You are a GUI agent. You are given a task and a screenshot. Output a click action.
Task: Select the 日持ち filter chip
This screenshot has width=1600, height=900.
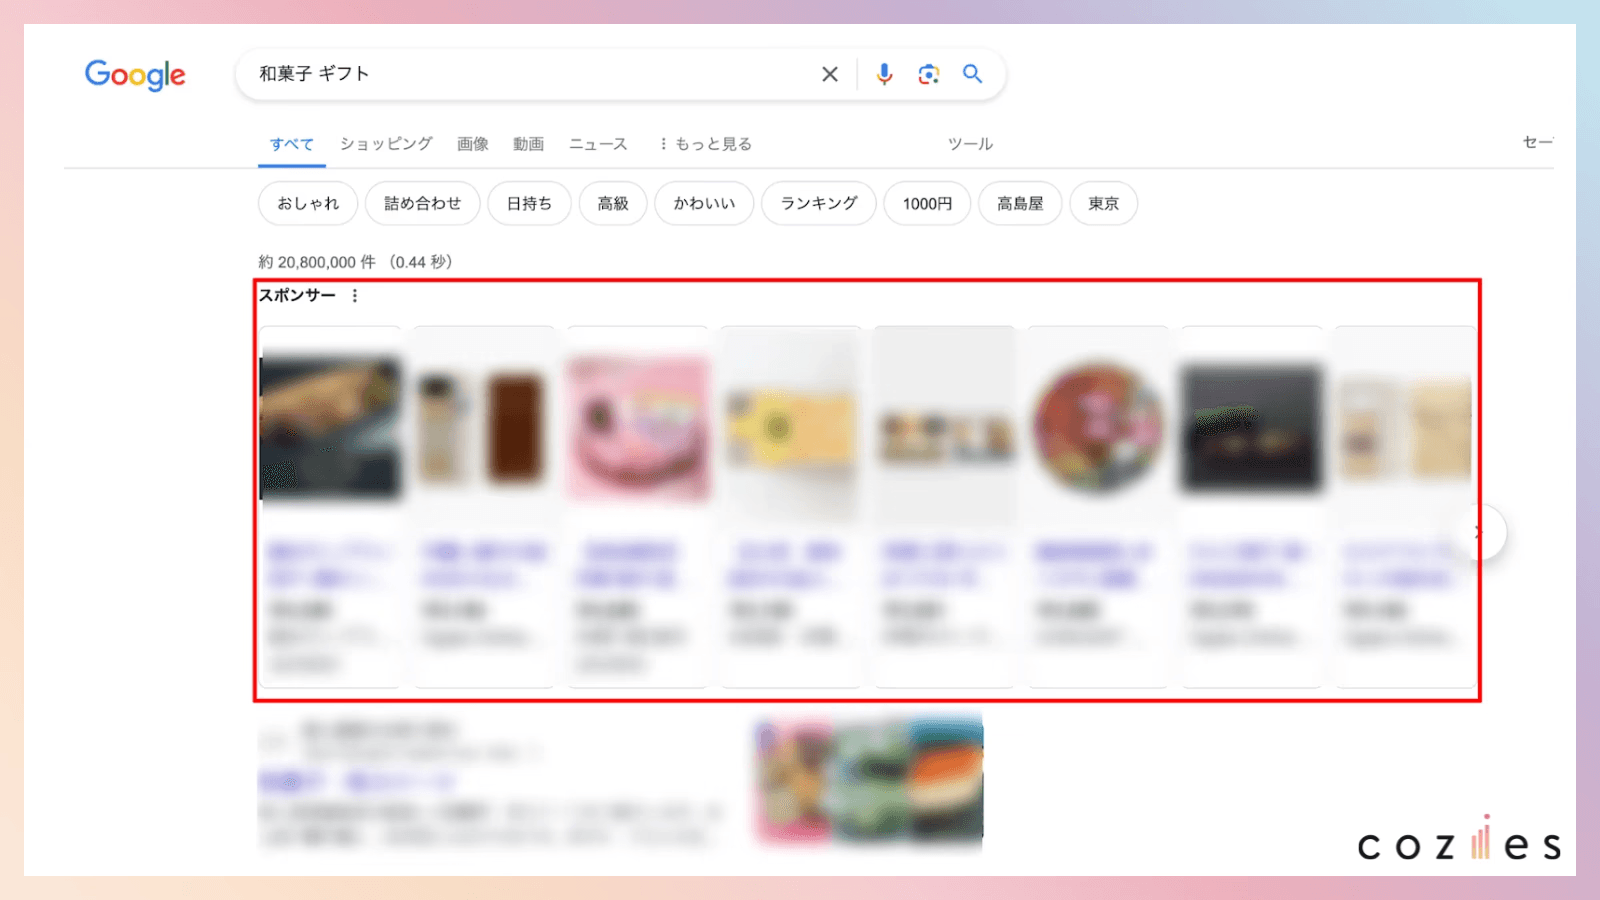coord(529,203)
